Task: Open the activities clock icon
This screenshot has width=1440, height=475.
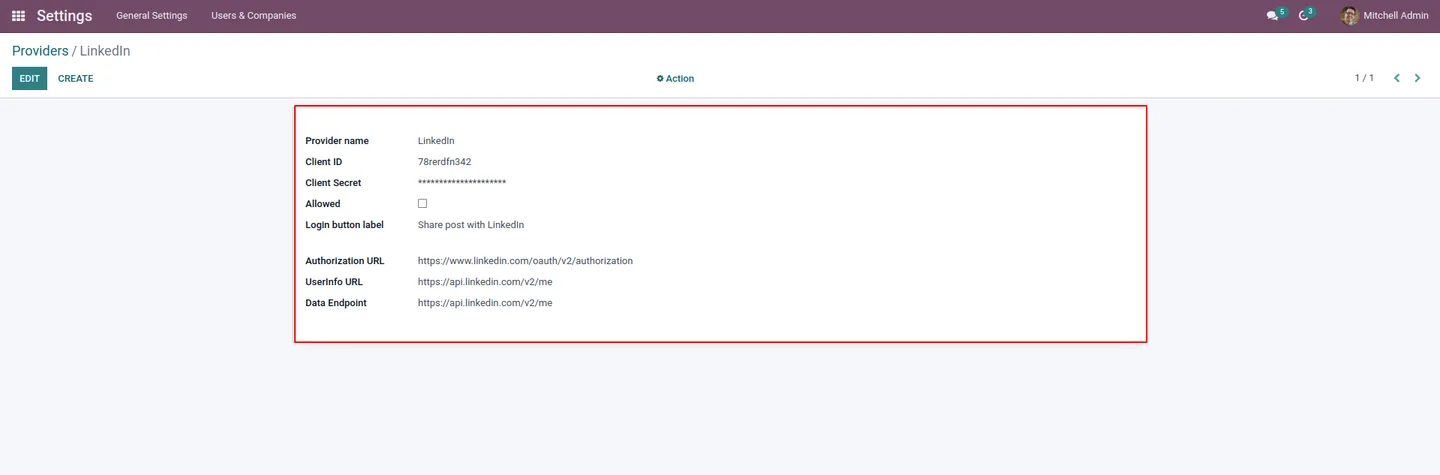Action: click(1303, 16)
